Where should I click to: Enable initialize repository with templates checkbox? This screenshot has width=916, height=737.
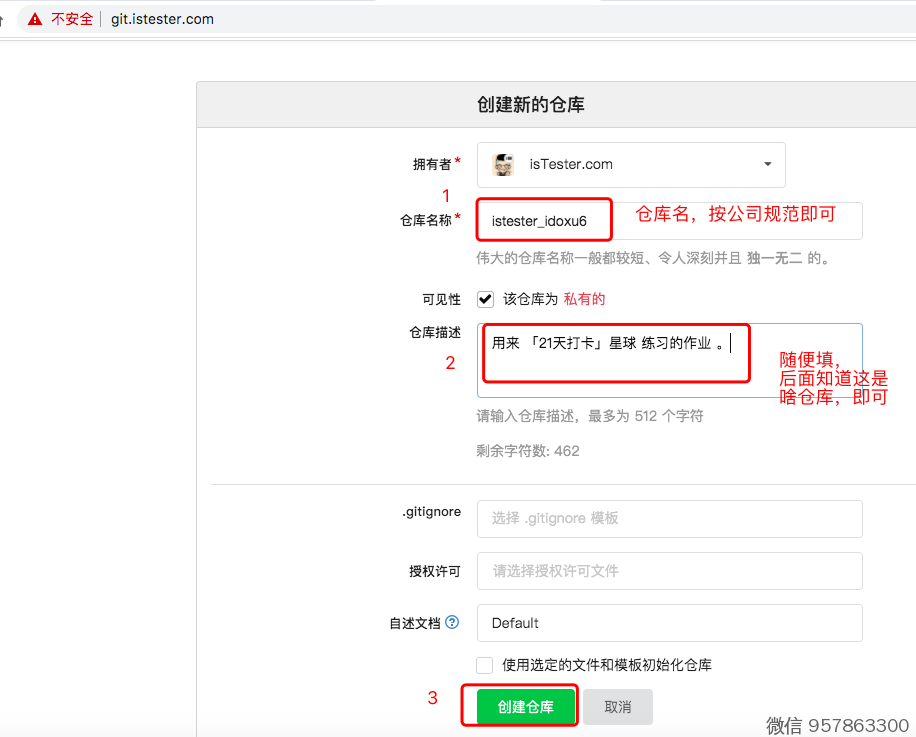click(x=485, y=665)
